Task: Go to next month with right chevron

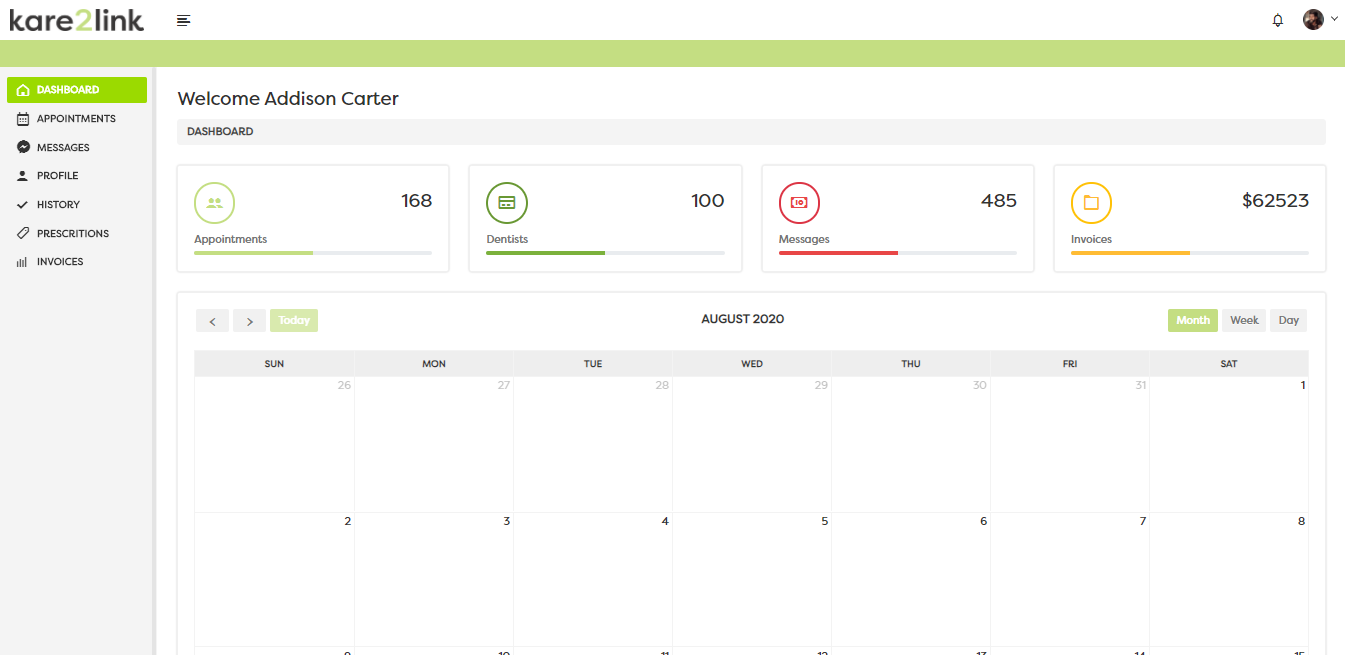Action: pos(249,321)
